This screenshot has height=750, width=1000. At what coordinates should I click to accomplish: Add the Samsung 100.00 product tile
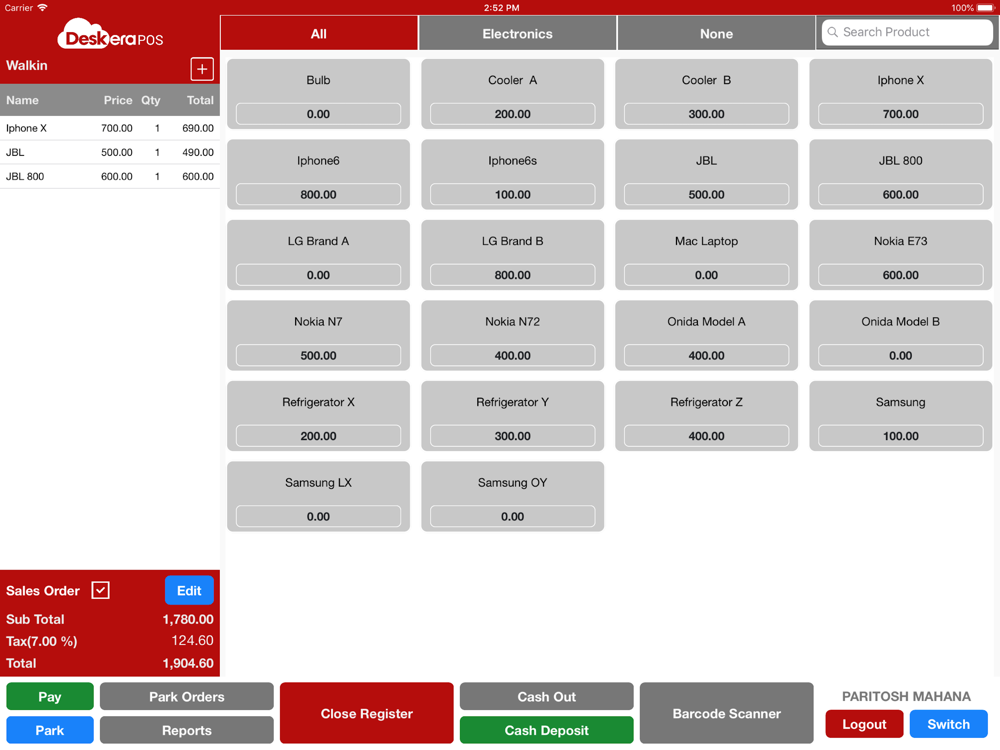(901, 416)
